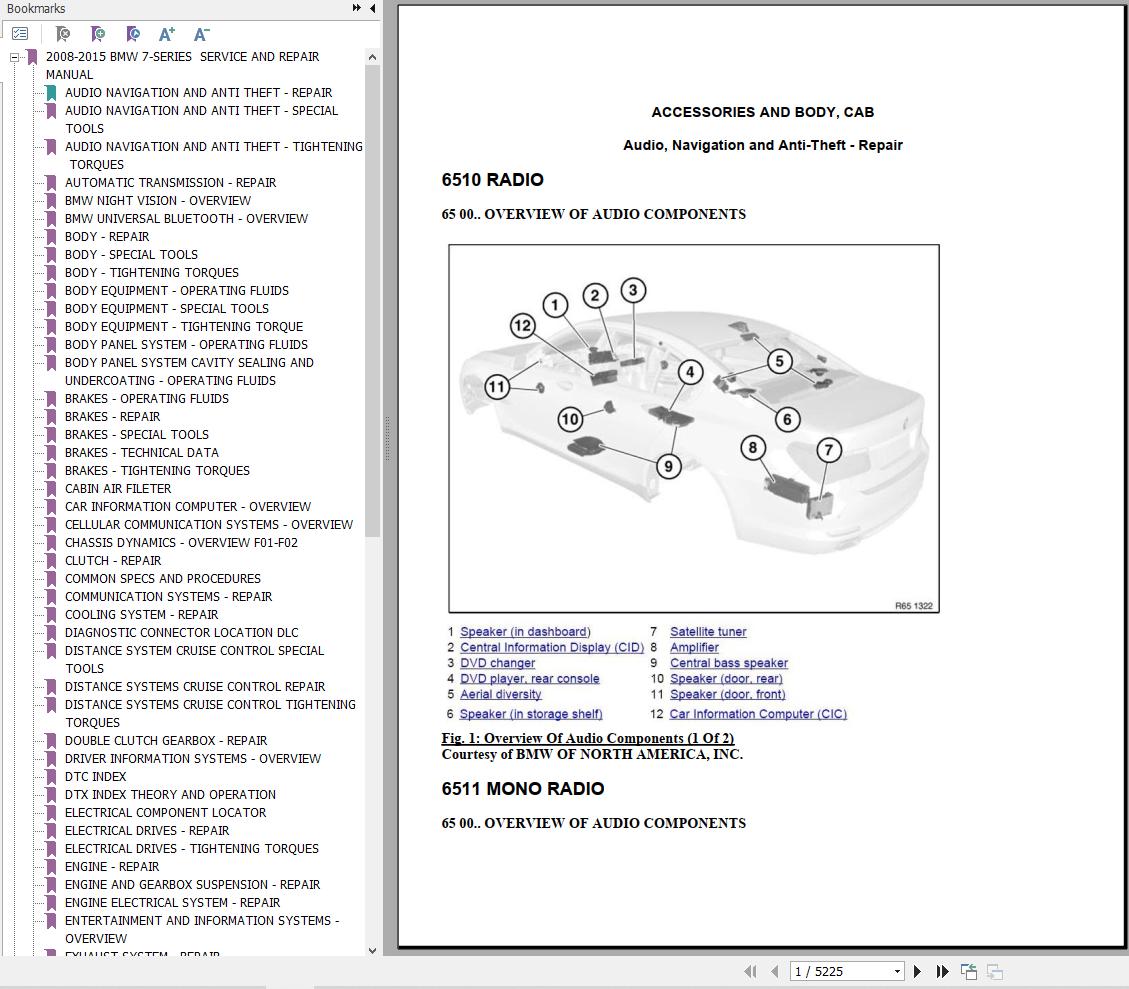Go to the next page
This screenshot has width=1129, height=989.
tap(917, 971)
